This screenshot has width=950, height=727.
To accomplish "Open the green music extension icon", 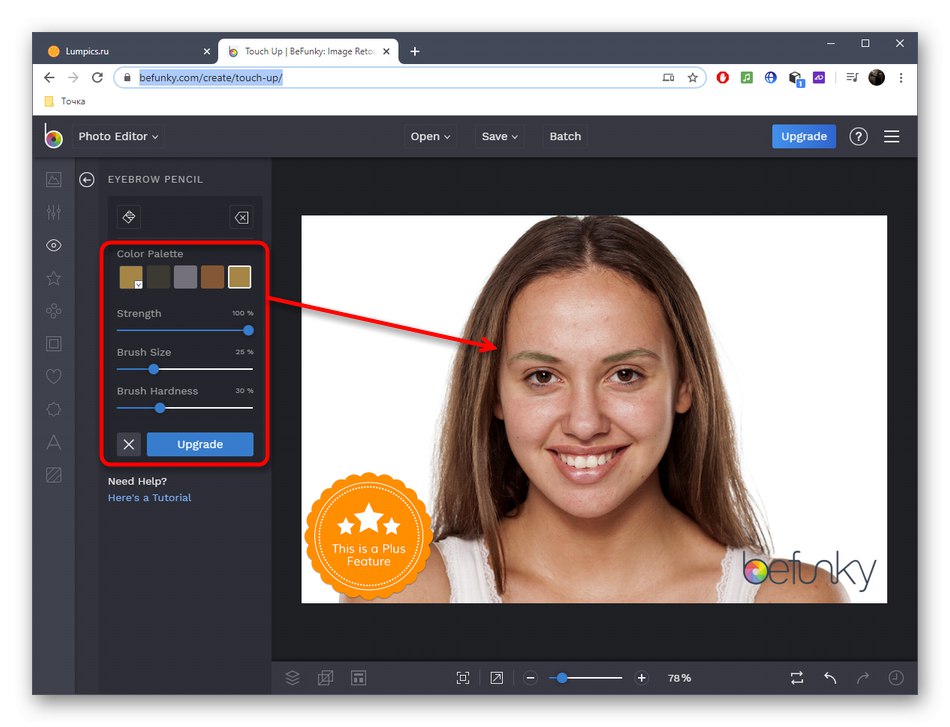I will click(746, 78).
